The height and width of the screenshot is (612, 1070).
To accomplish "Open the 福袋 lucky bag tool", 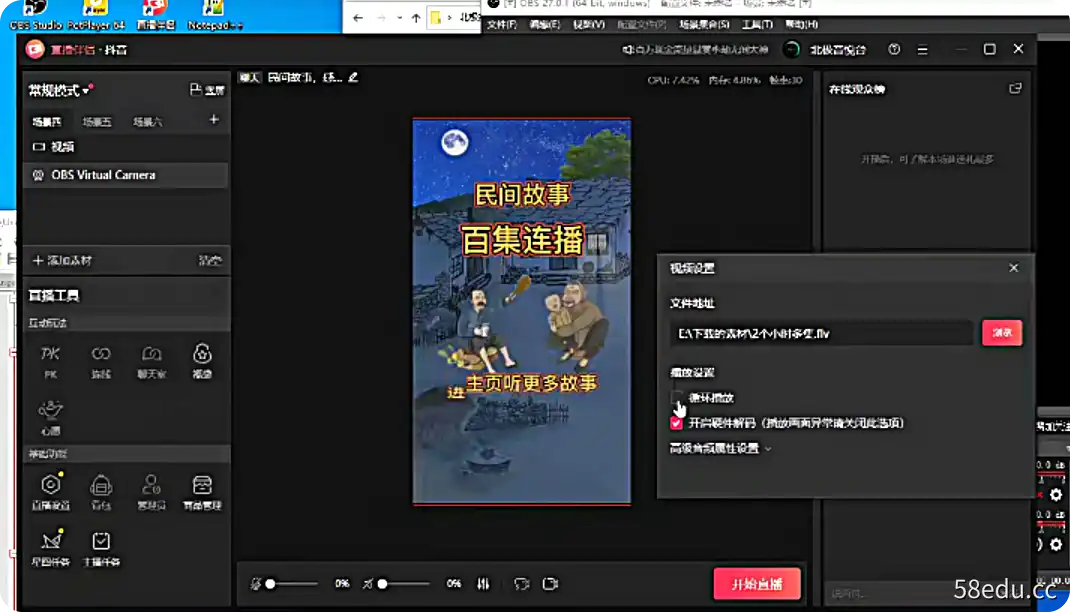I will (202, 362).
